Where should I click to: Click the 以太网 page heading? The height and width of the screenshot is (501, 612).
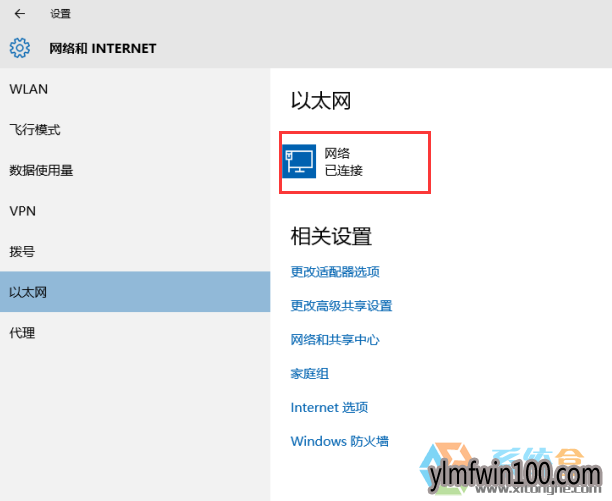pyautogui.click(x=321, y=101)
